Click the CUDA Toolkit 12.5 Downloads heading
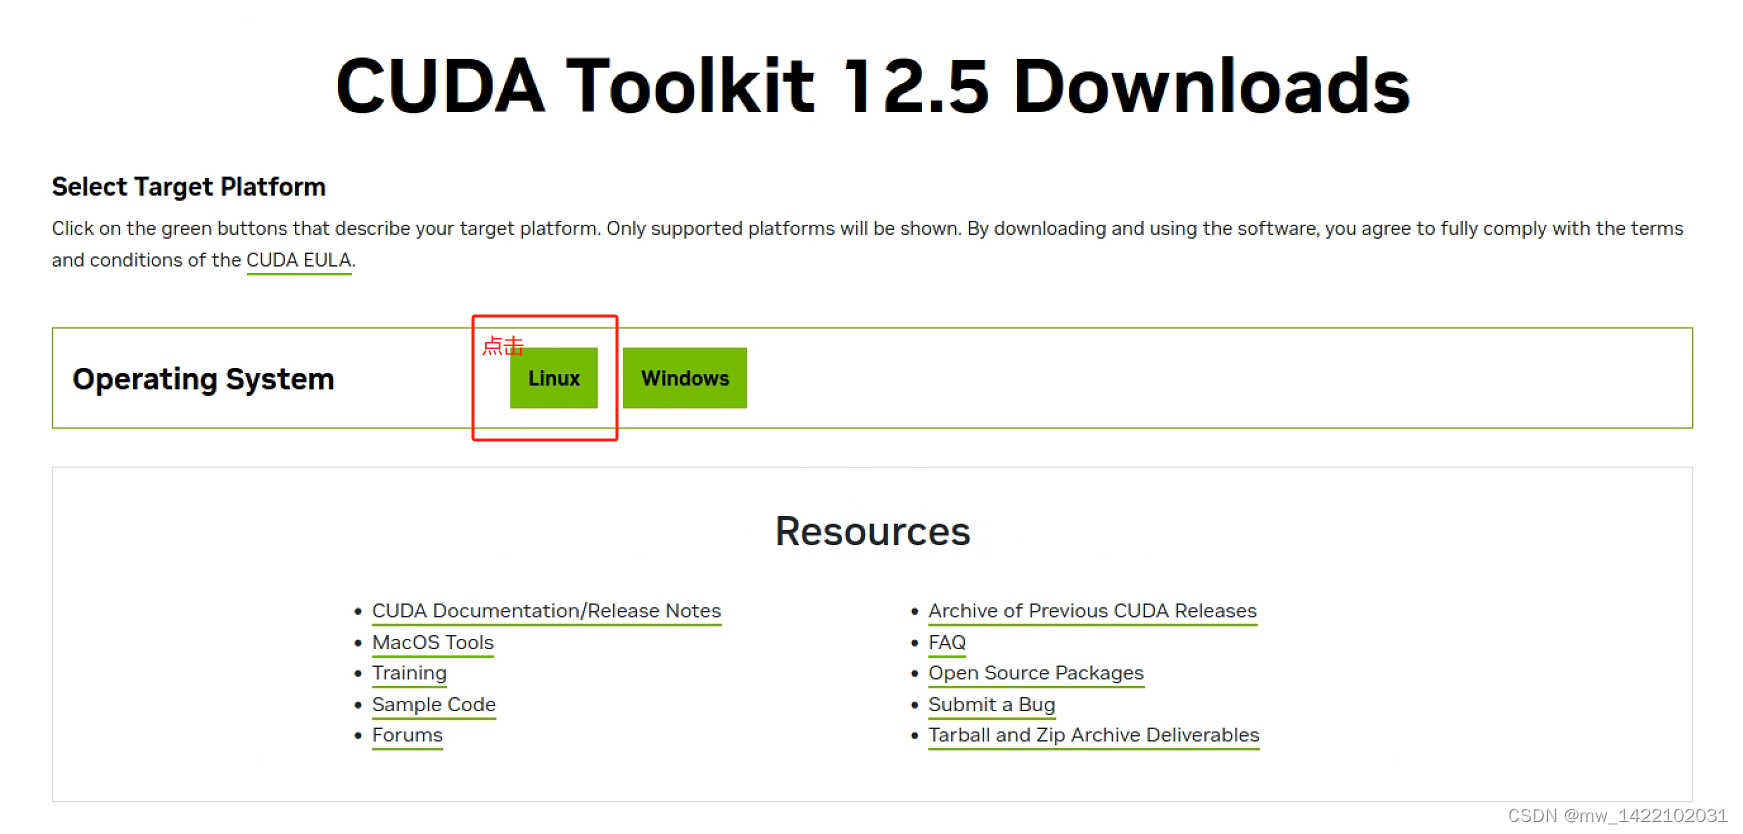This screenshot has height=834, width=1743. (x=872, y=86)
